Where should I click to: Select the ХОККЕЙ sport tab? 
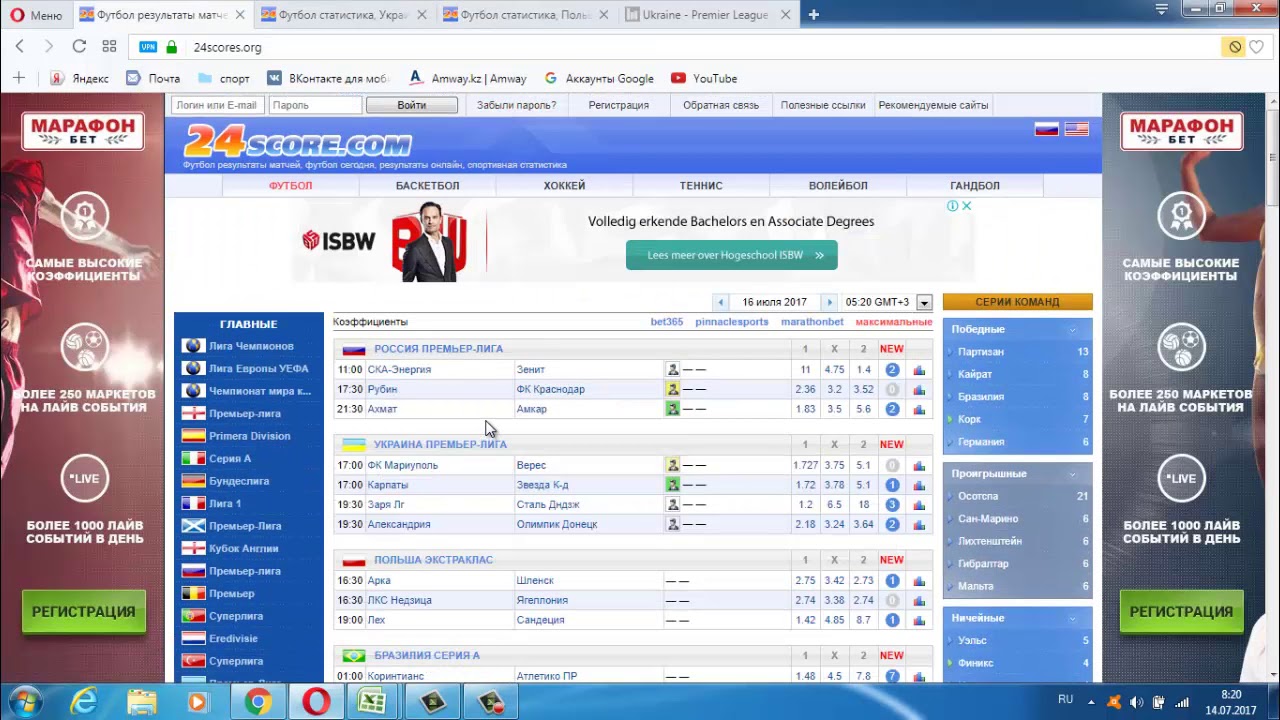tap(564, 185)
